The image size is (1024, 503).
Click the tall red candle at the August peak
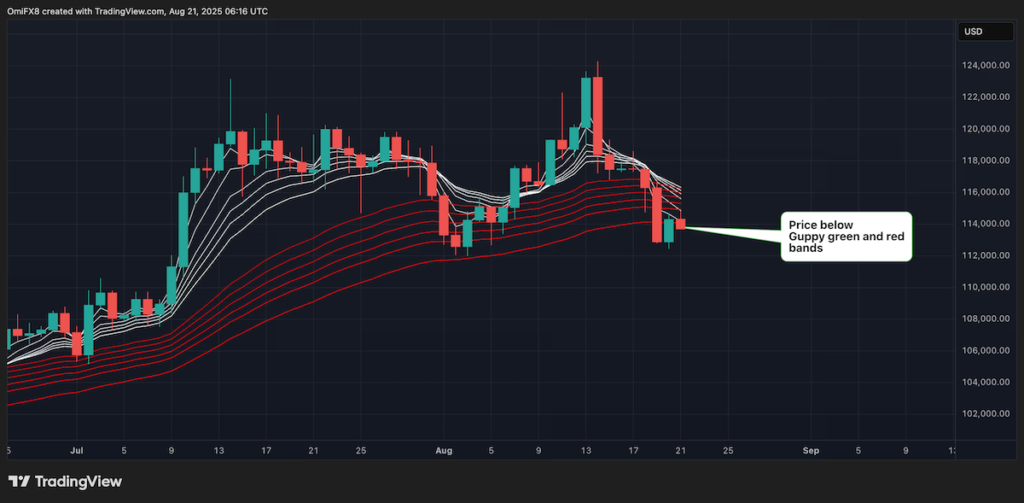point(597,115)
